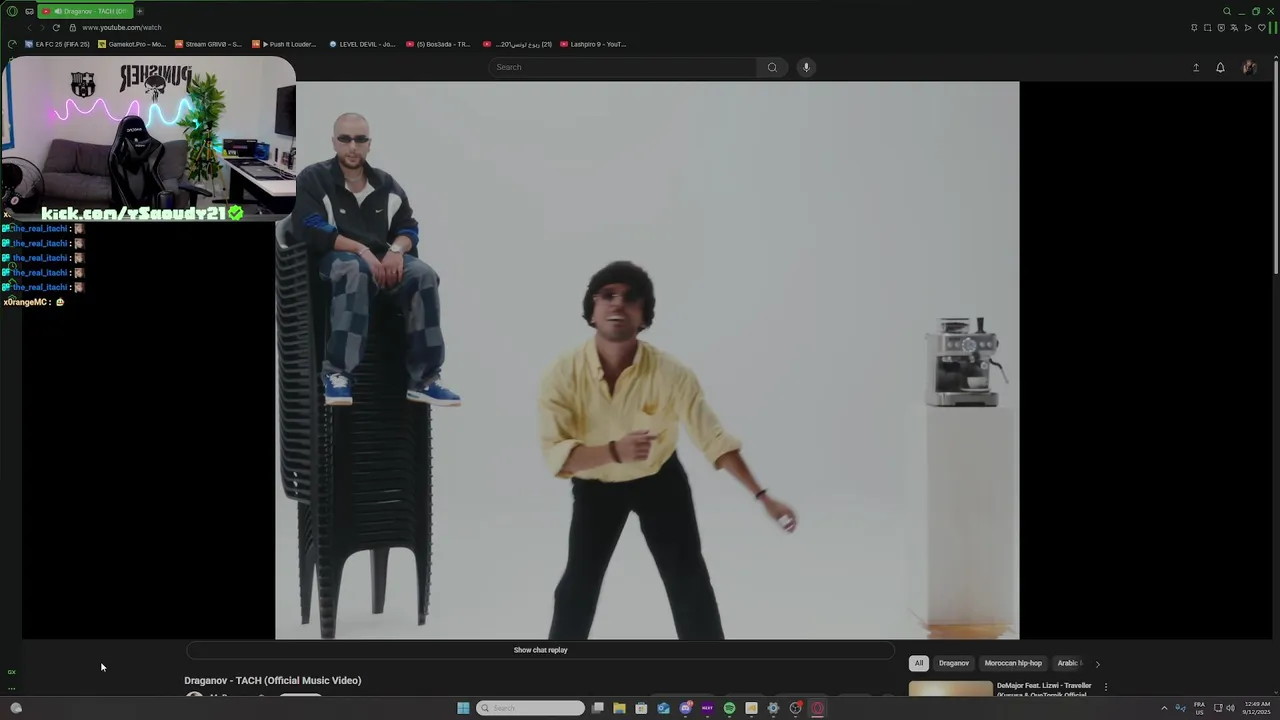Take a snapshot with the toolbar capture icon

1207,27
